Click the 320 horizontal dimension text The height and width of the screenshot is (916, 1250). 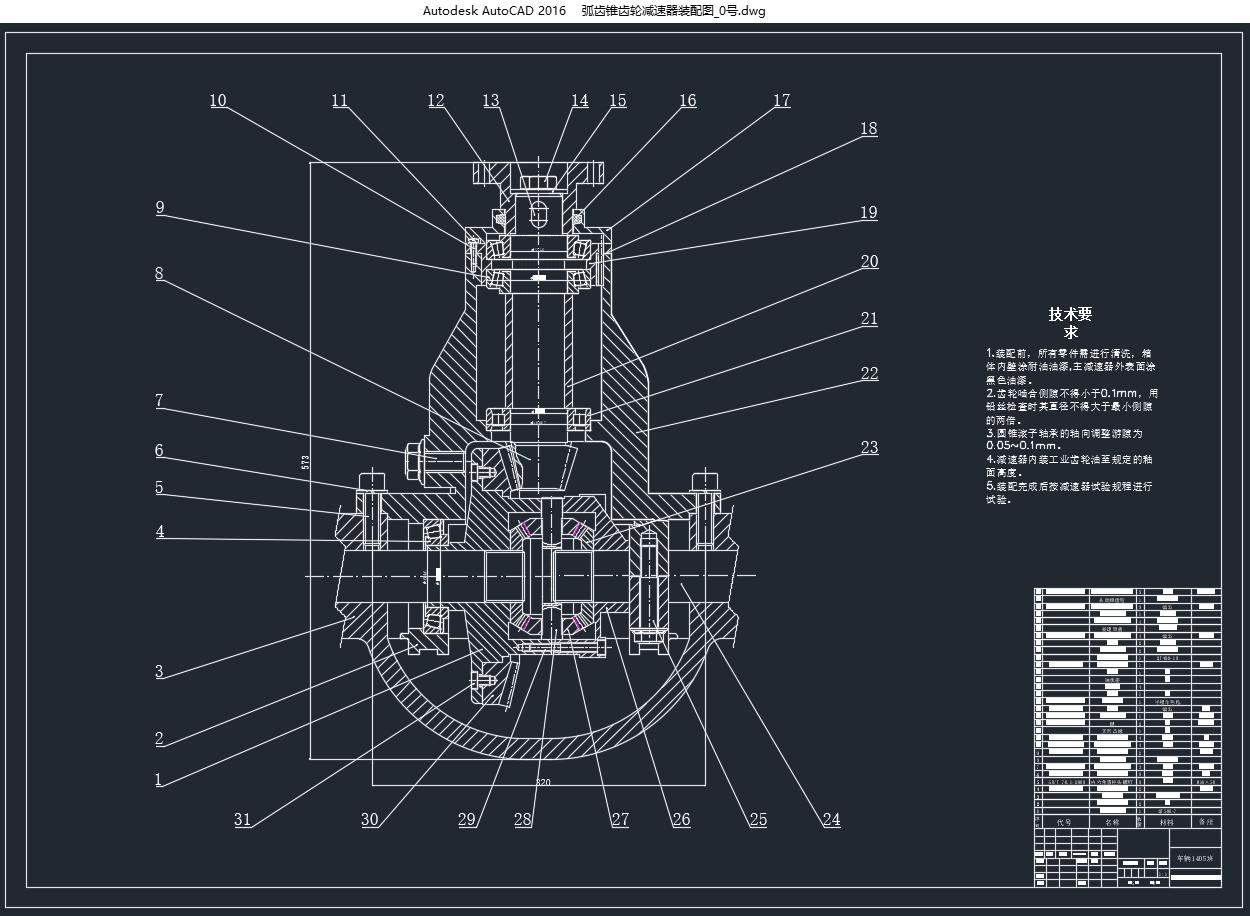[543, 782]
